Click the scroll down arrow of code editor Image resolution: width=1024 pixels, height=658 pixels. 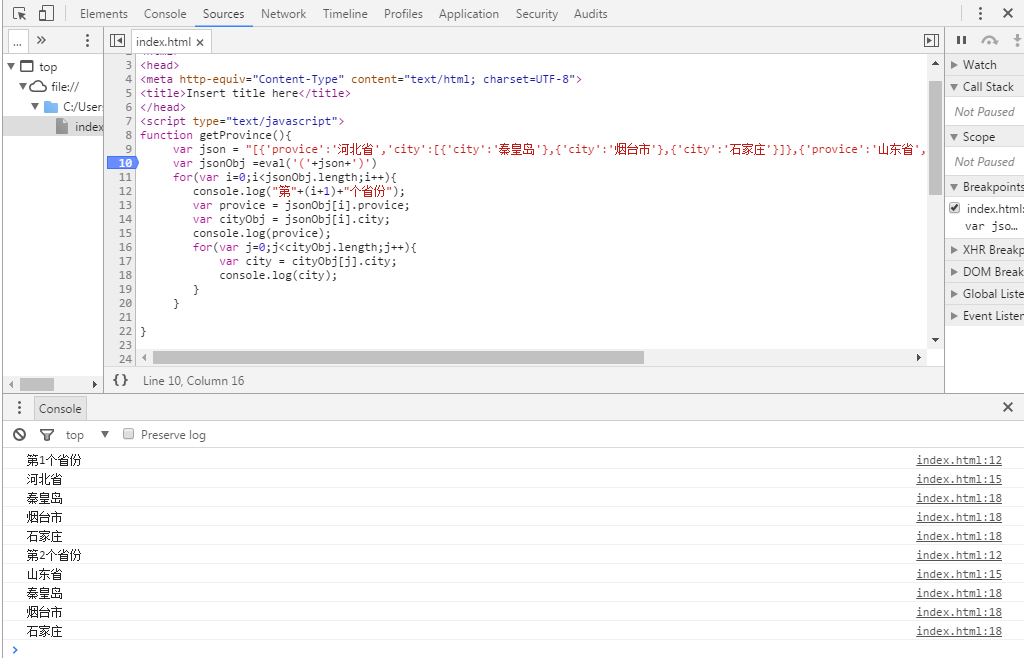(x=935, y=339)
